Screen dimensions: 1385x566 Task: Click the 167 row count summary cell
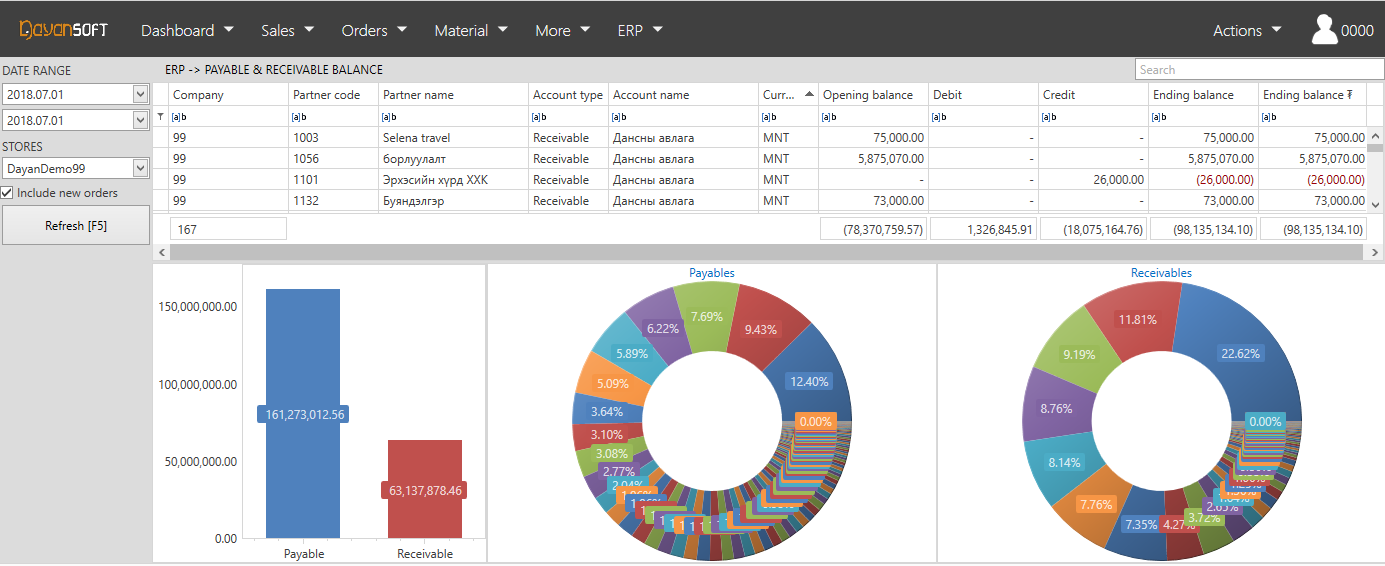229,229
